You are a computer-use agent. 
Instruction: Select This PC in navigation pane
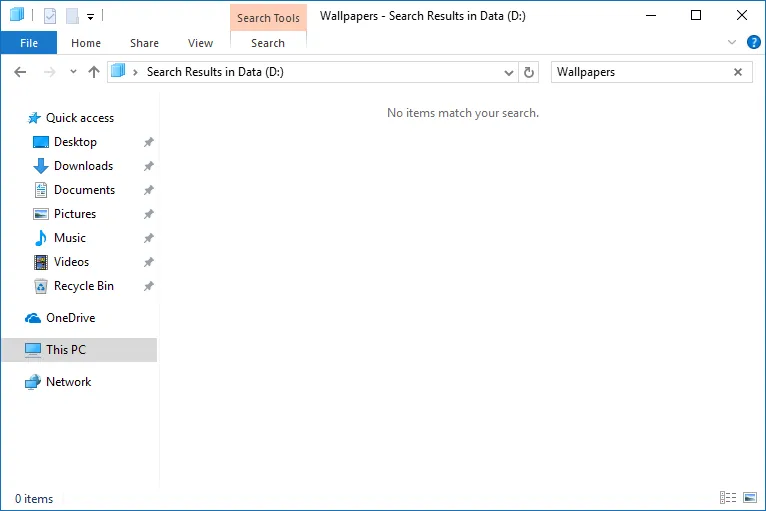coord(79,350)
